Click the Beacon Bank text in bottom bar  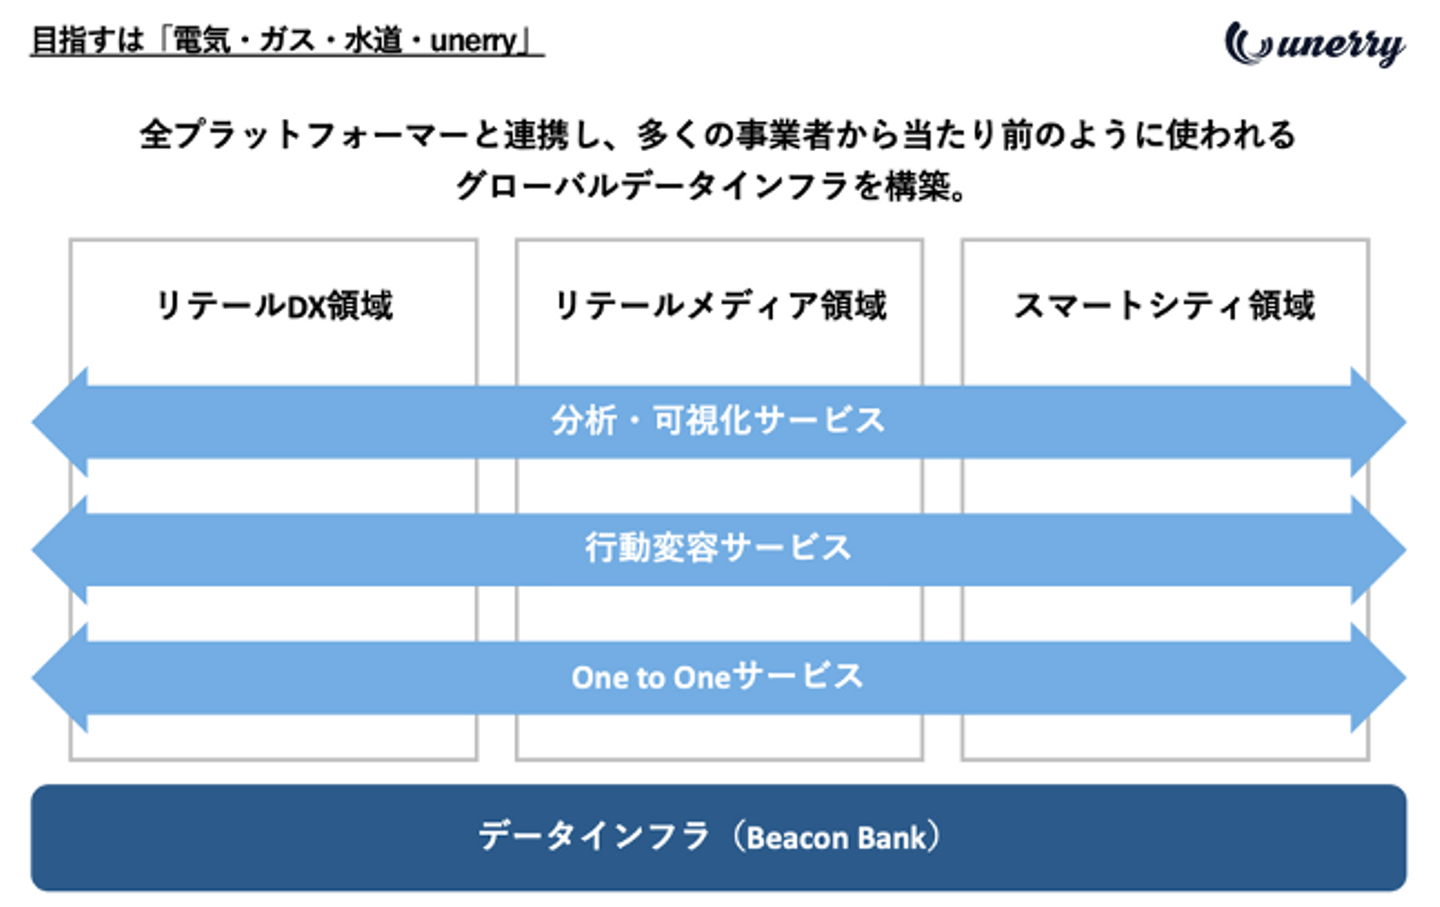pos(836,837)
